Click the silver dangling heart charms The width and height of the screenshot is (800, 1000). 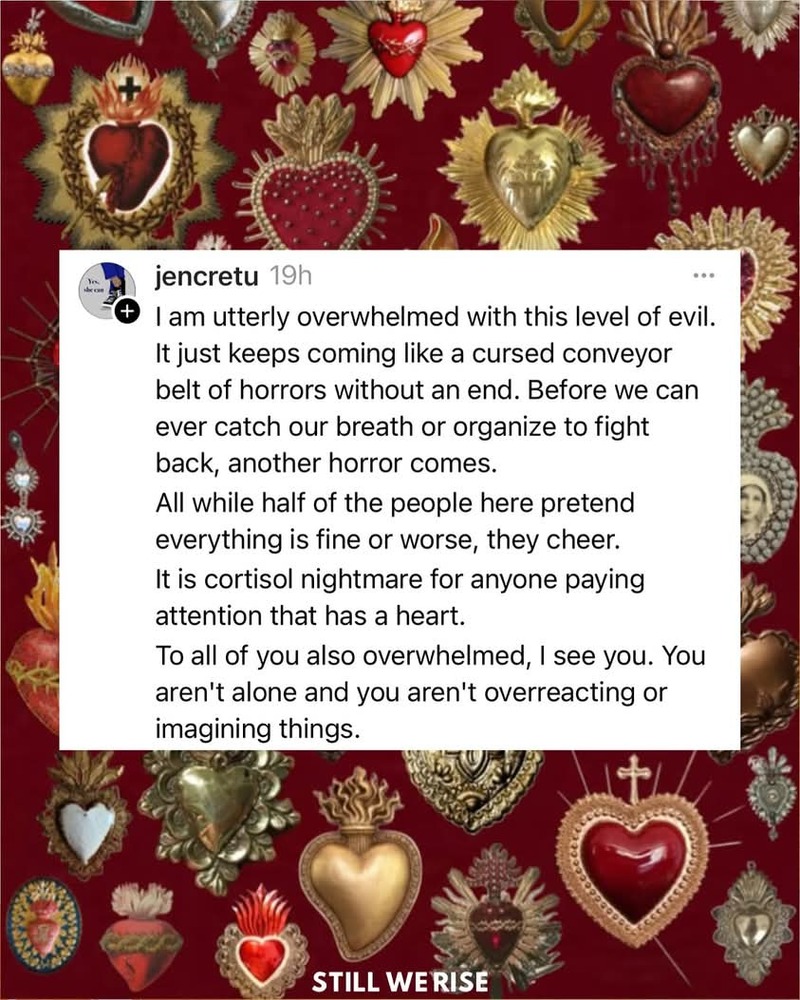[23, 490]
